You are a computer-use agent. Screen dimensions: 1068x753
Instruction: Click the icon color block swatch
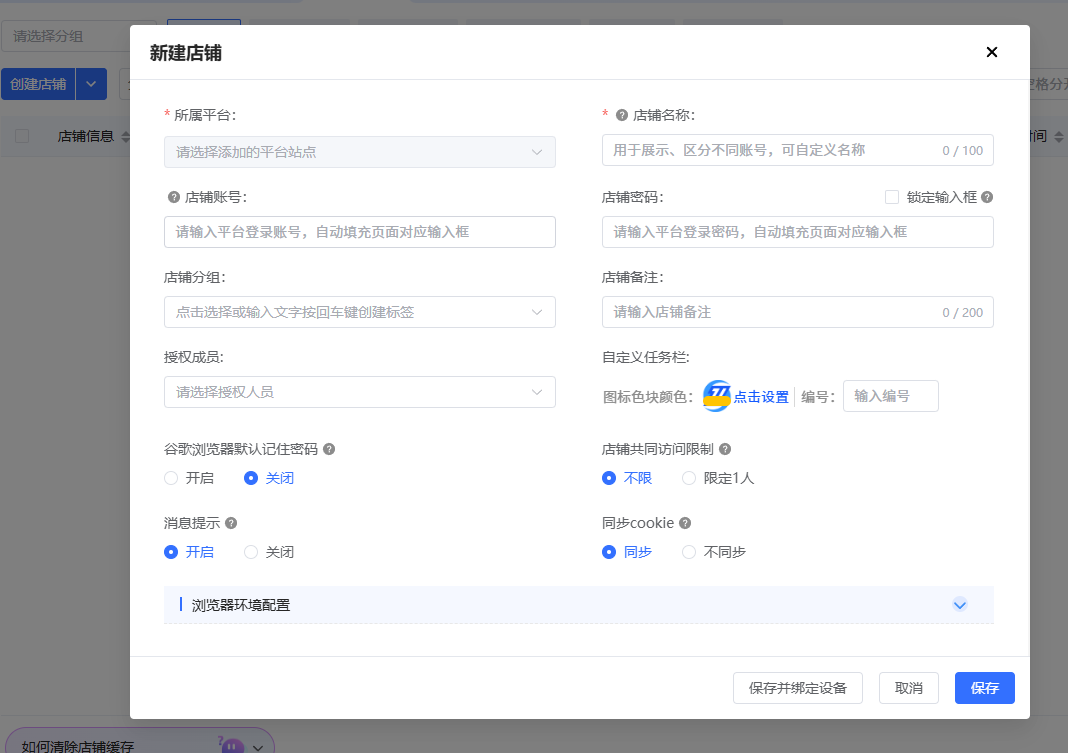(717, 396)
